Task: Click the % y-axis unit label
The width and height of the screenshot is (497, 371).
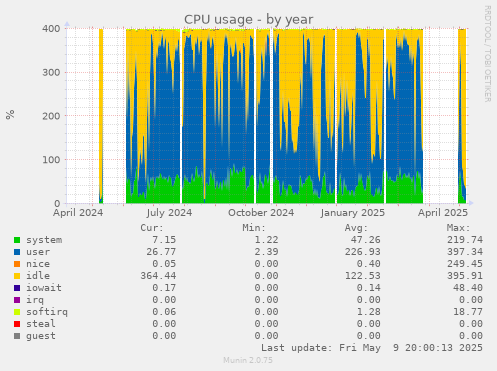Action: pos(10,115)
